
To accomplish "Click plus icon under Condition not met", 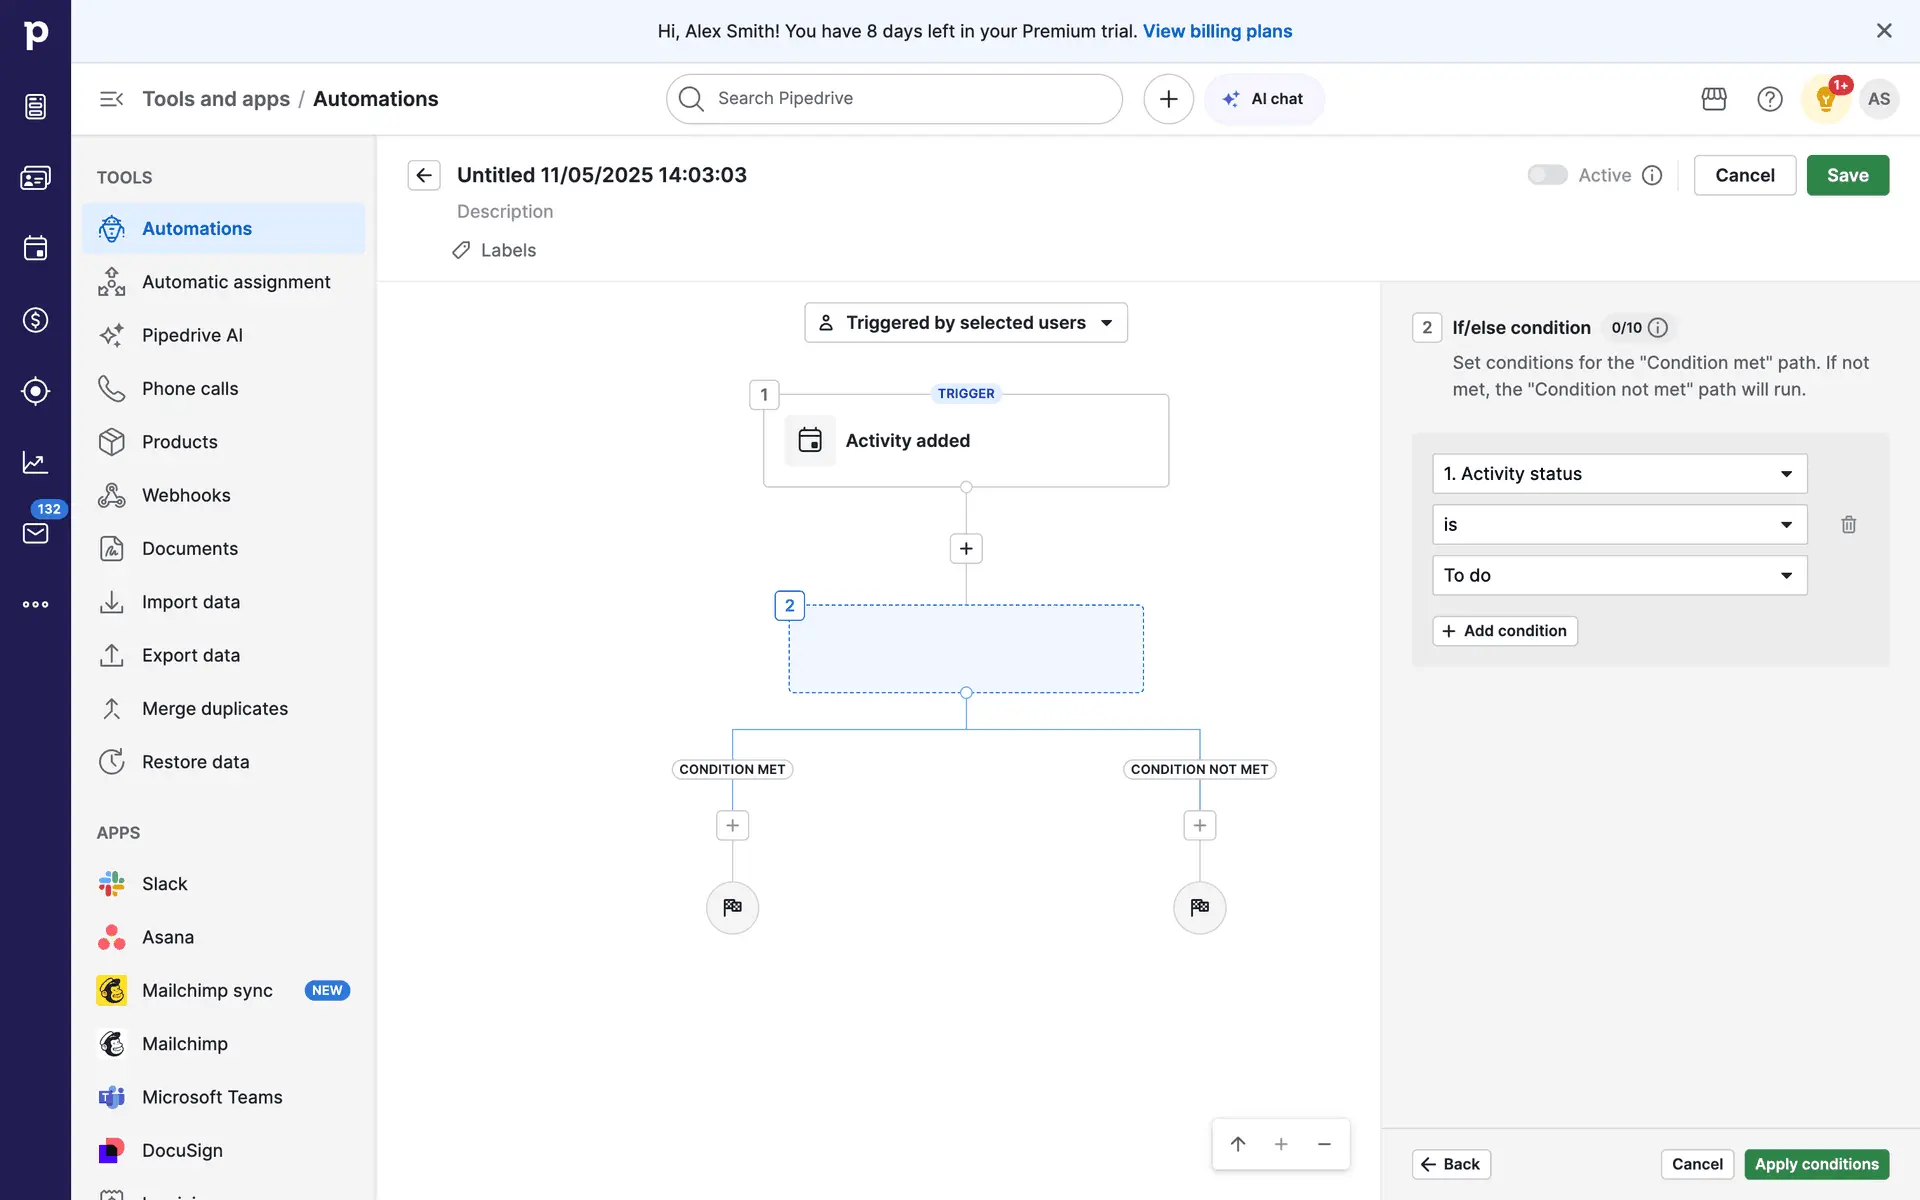I will tap(1199, 825).
